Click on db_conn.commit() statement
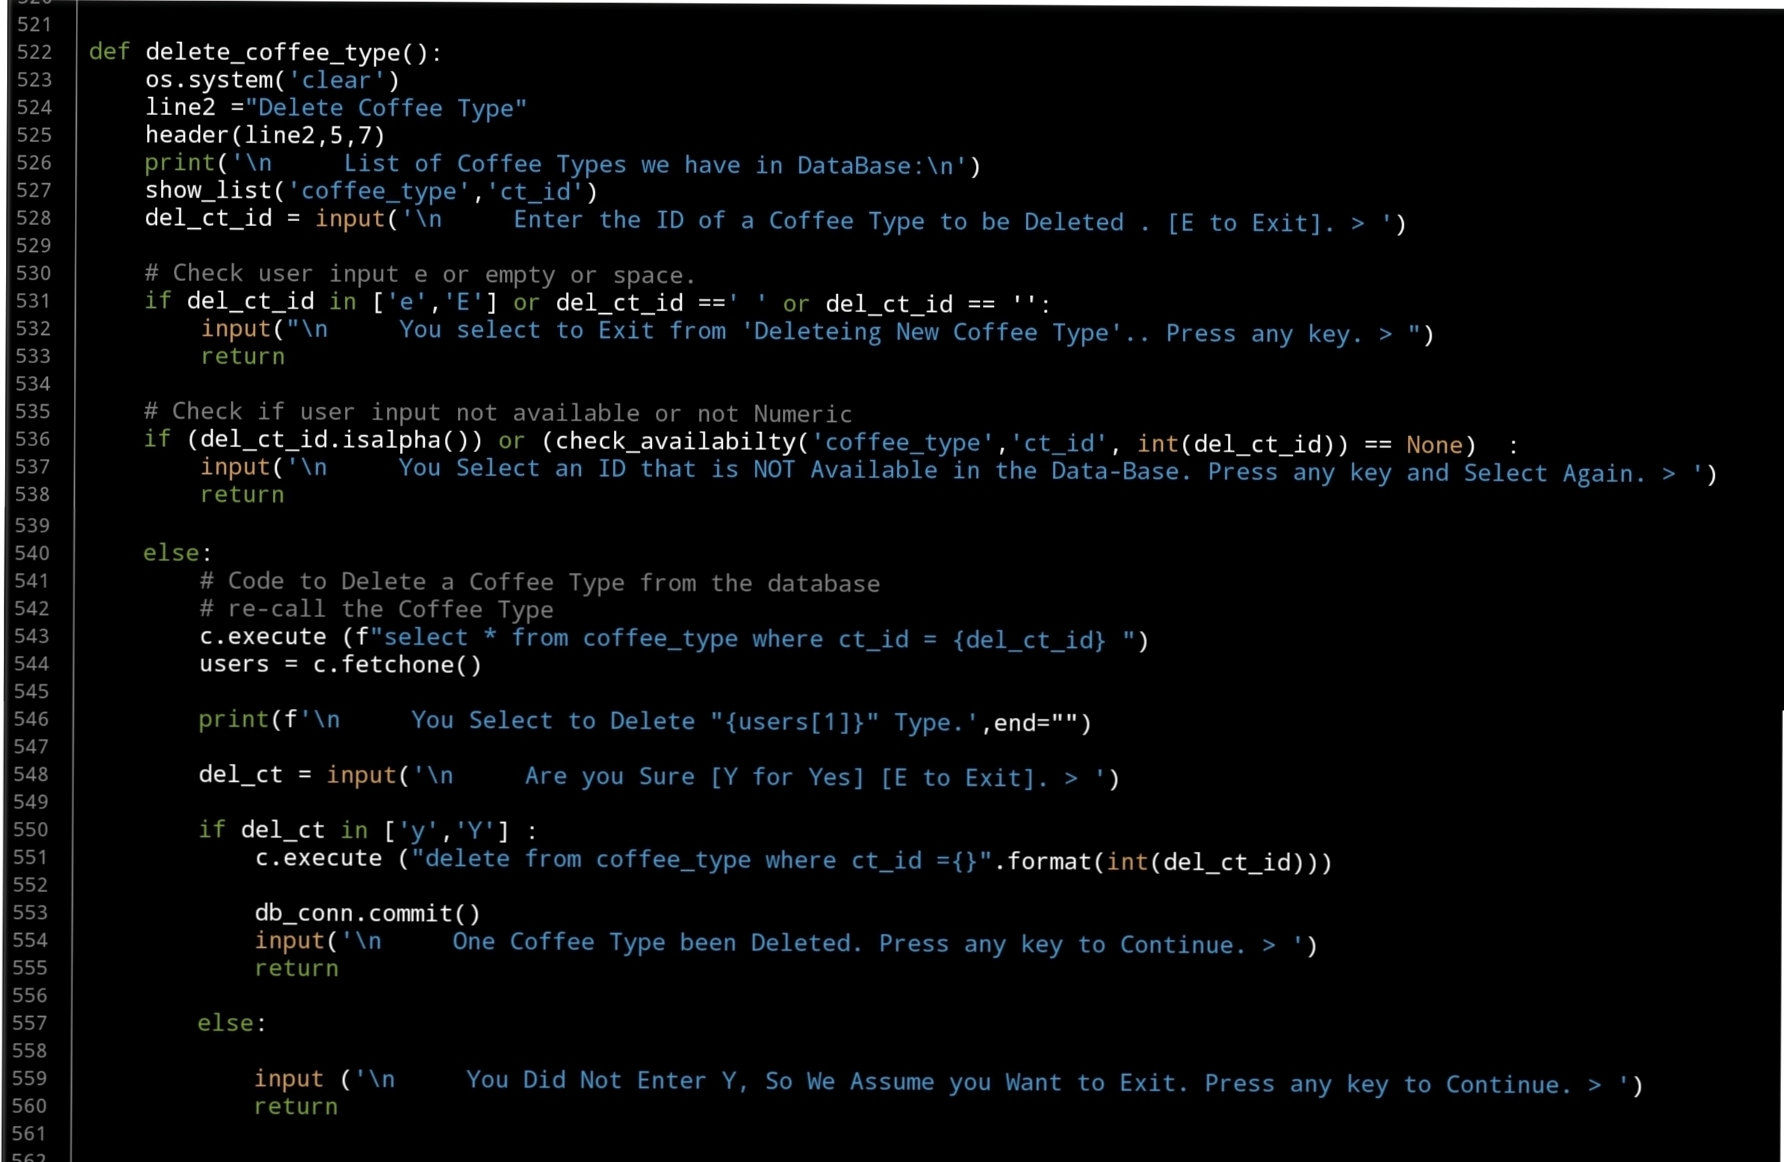 [367, 913]
